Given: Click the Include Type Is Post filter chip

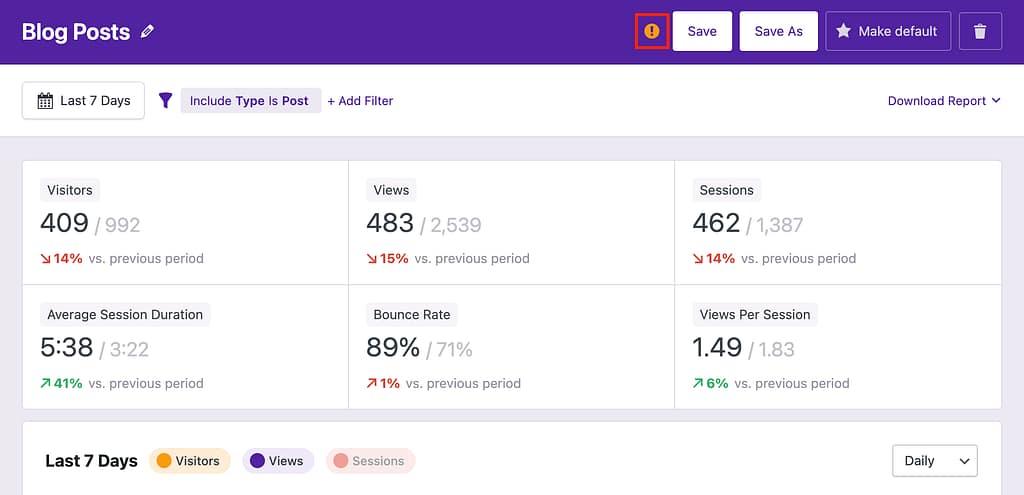Looking at the screenshot, I should [x=250, y=100].
